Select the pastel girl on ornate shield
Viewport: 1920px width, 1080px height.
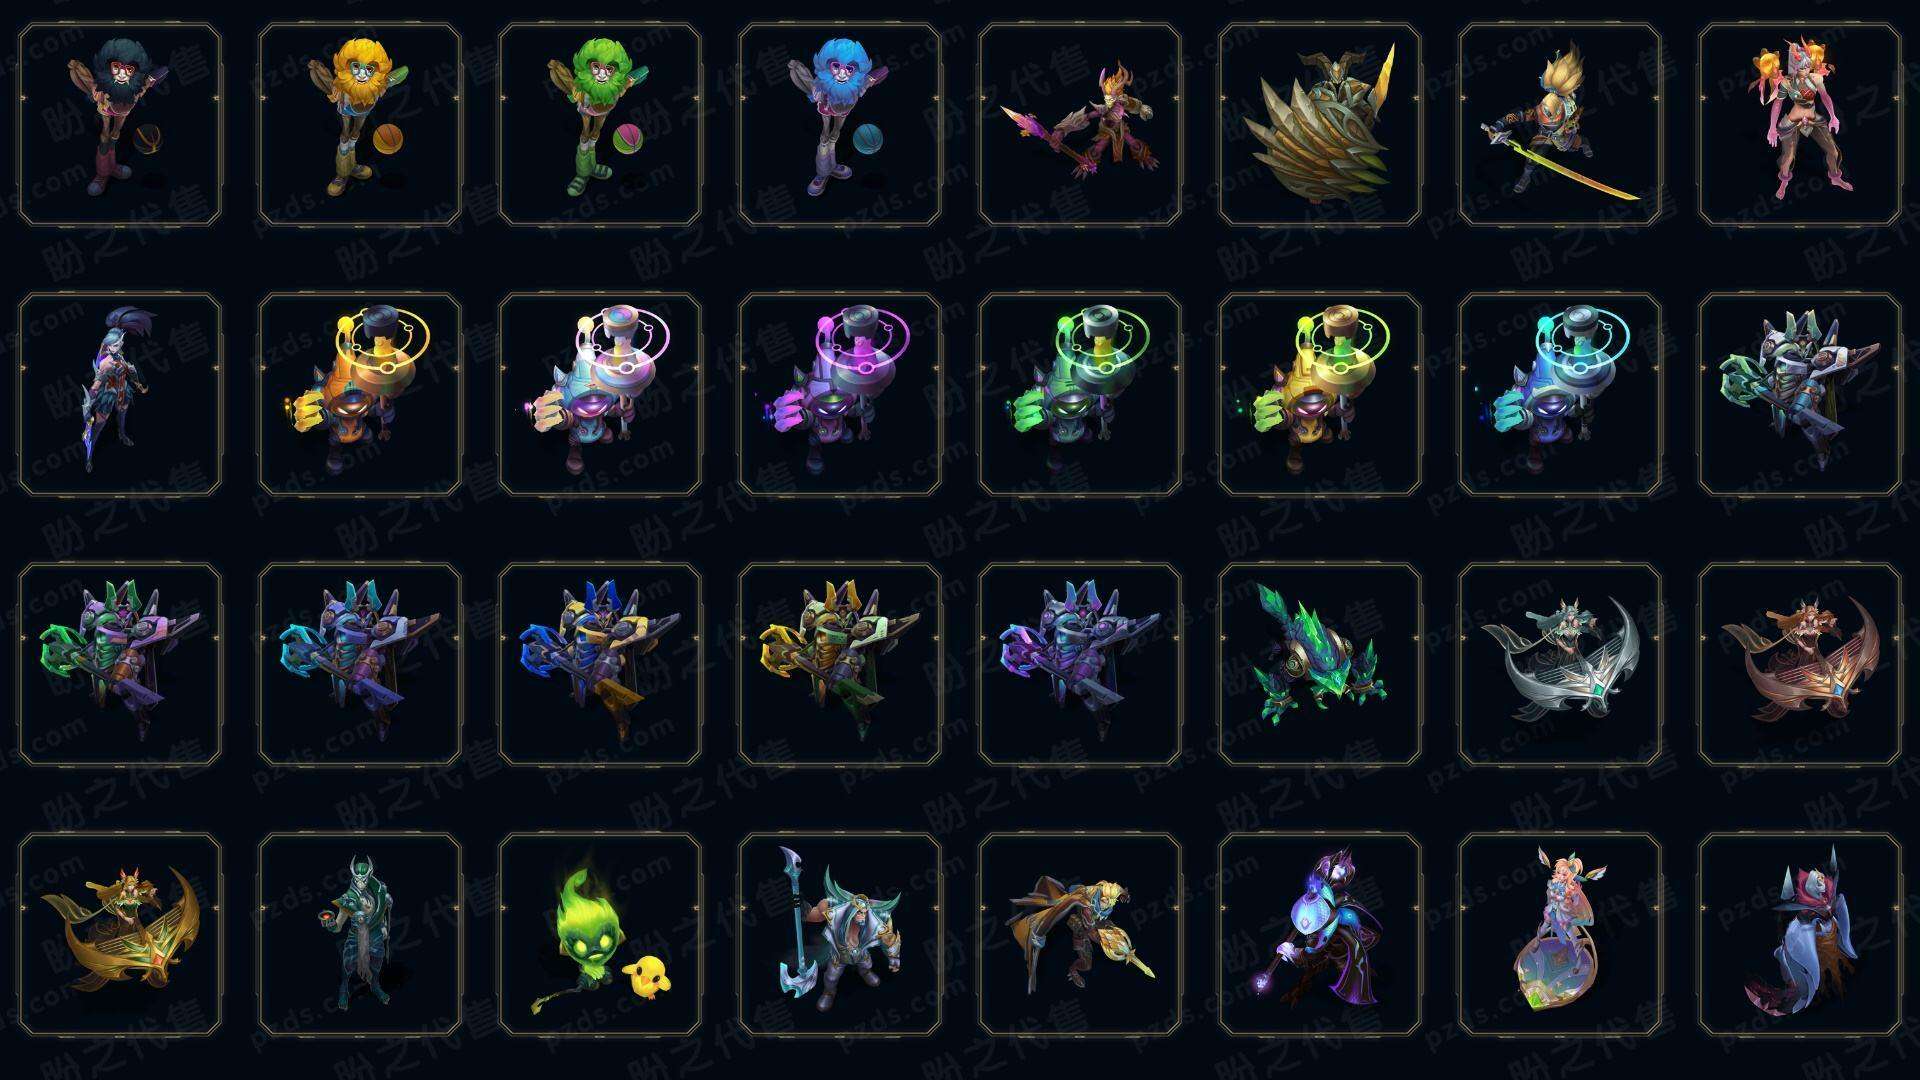pos(1560,934)
